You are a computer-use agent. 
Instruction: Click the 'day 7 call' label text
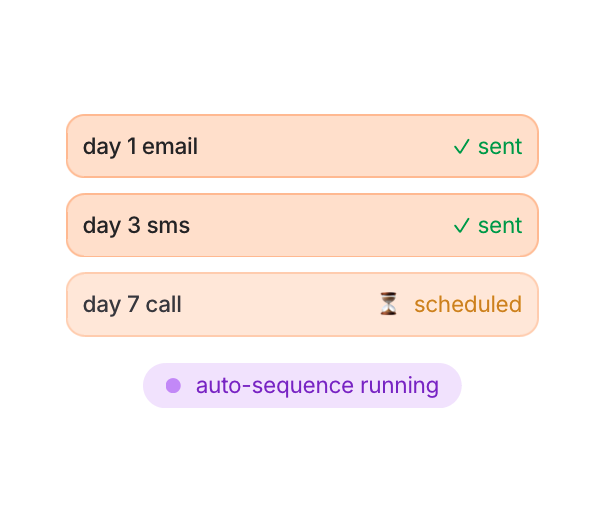pos(132,304)
